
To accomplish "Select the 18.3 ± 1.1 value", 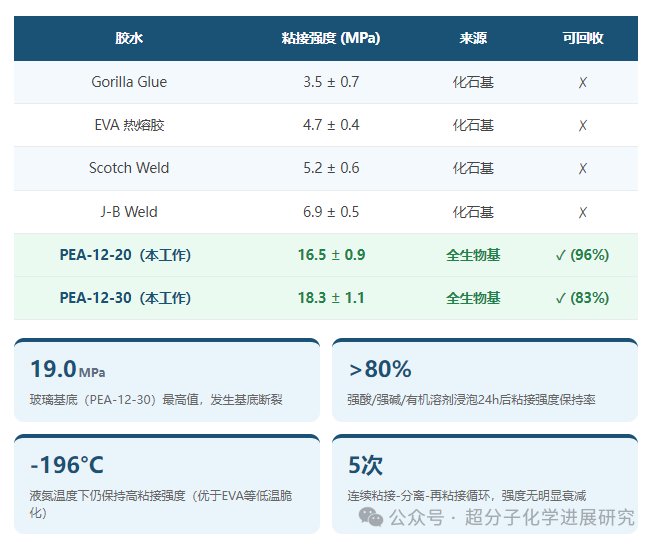I will click(x=331, y=298).
